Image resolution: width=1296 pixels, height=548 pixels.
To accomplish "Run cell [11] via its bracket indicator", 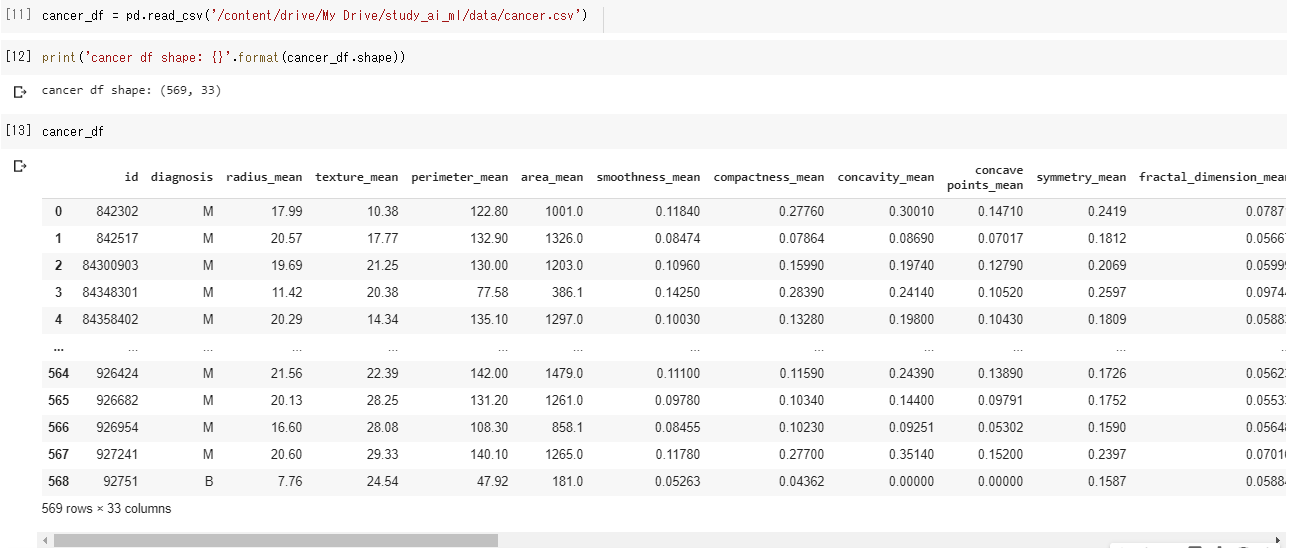I will (x=19, y=17).
